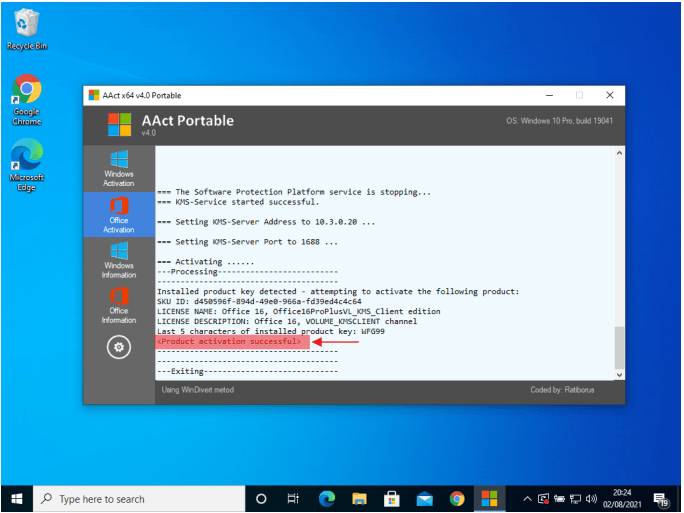684x513 pixels.
Task: Select the Microsoft Edge desktop shortcut
Action: click(x=27, y=165)
